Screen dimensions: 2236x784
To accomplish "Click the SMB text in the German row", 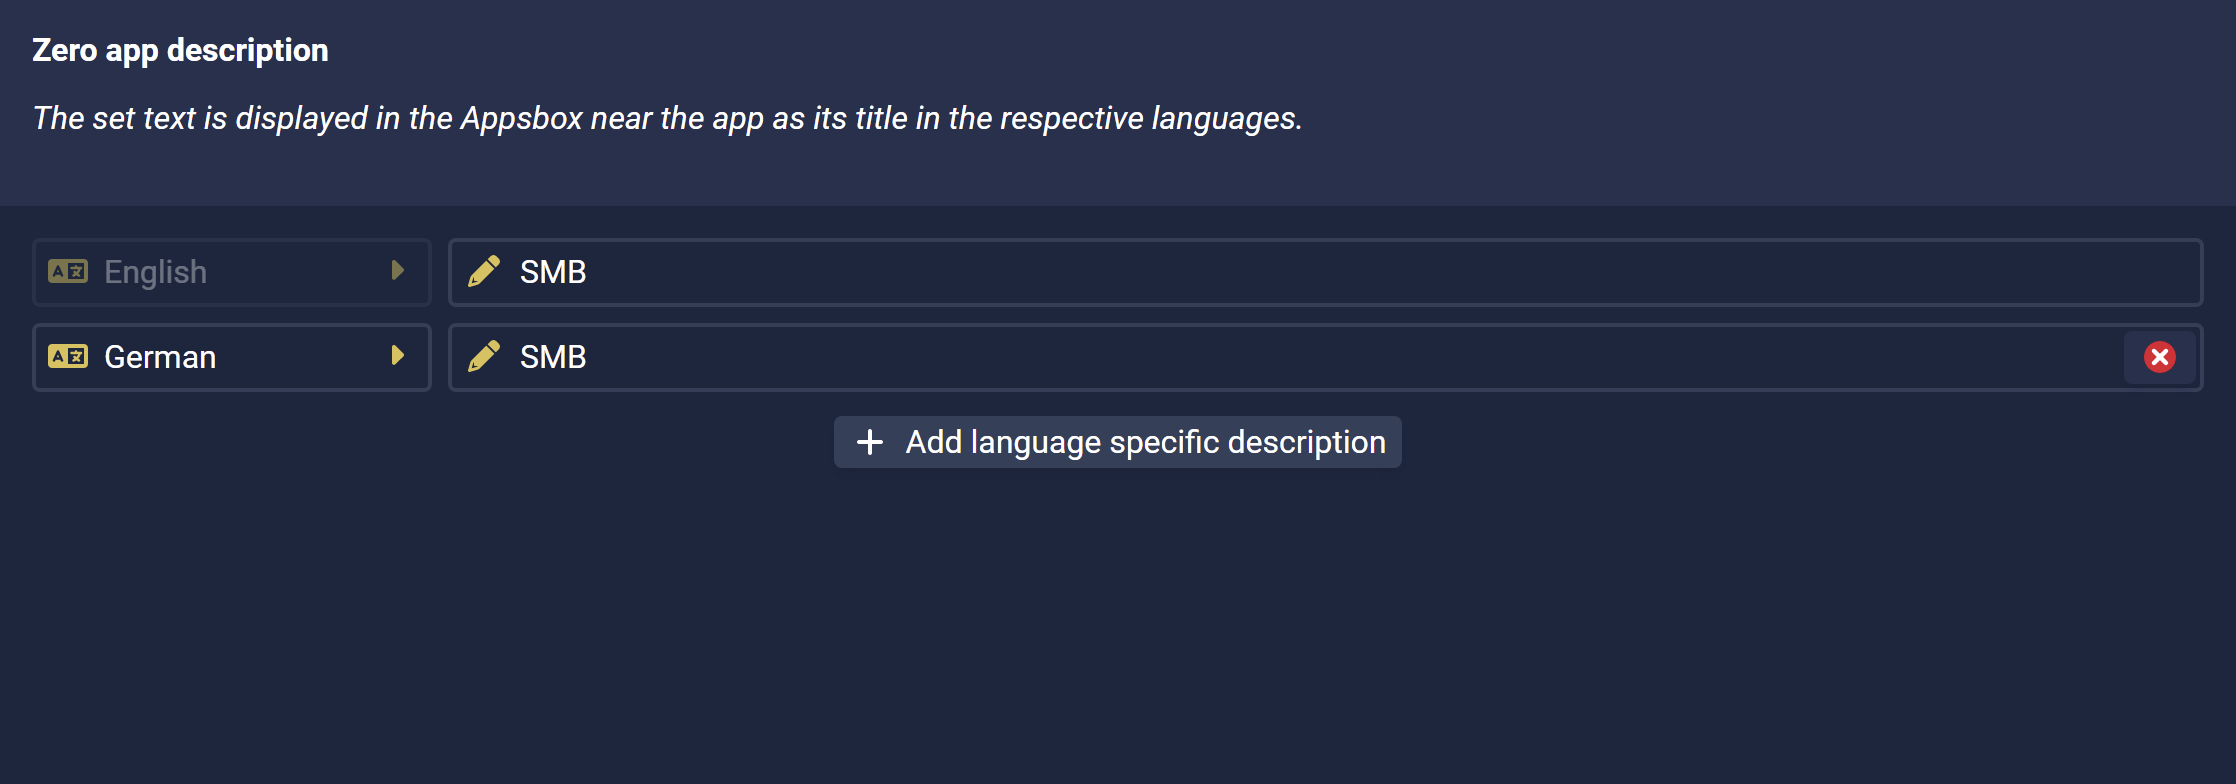I will (x=553, y=357).
